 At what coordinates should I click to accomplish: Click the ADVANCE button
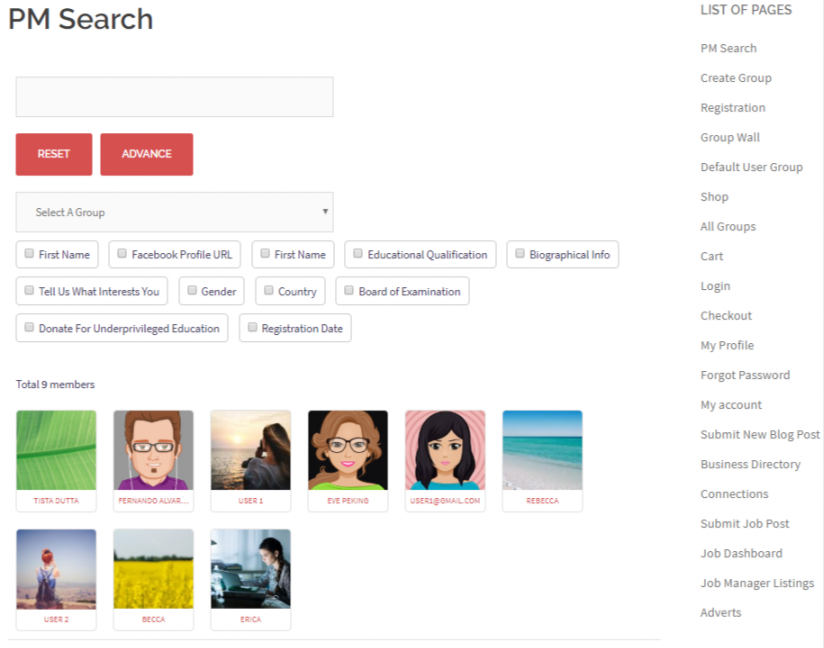(146, 154)
